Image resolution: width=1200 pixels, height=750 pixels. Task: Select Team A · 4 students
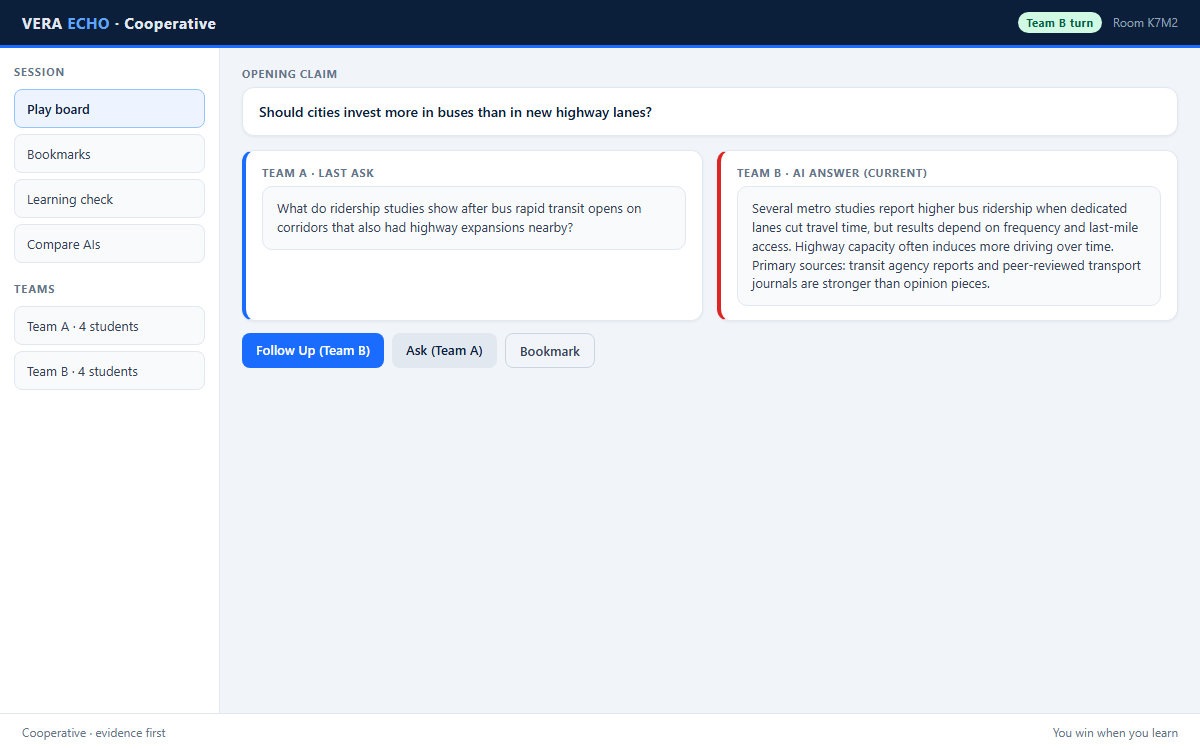coord(109,326)
